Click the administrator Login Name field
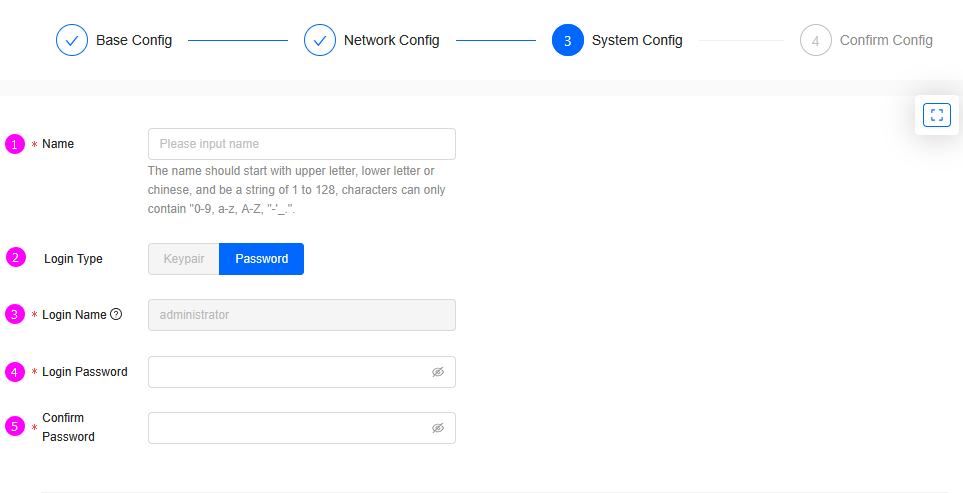 coord(302,315)
